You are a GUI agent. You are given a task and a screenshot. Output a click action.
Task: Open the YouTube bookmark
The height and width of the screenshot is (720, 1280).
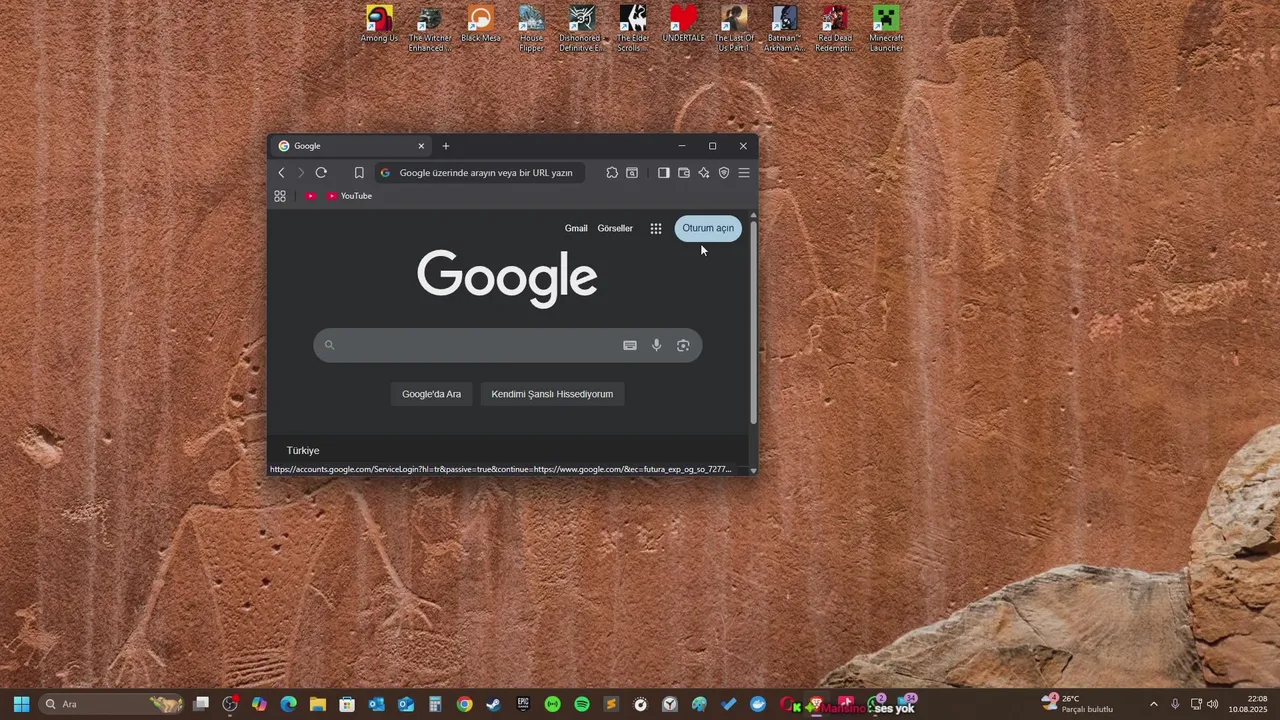pyautogui.click(x=349, y=196)
